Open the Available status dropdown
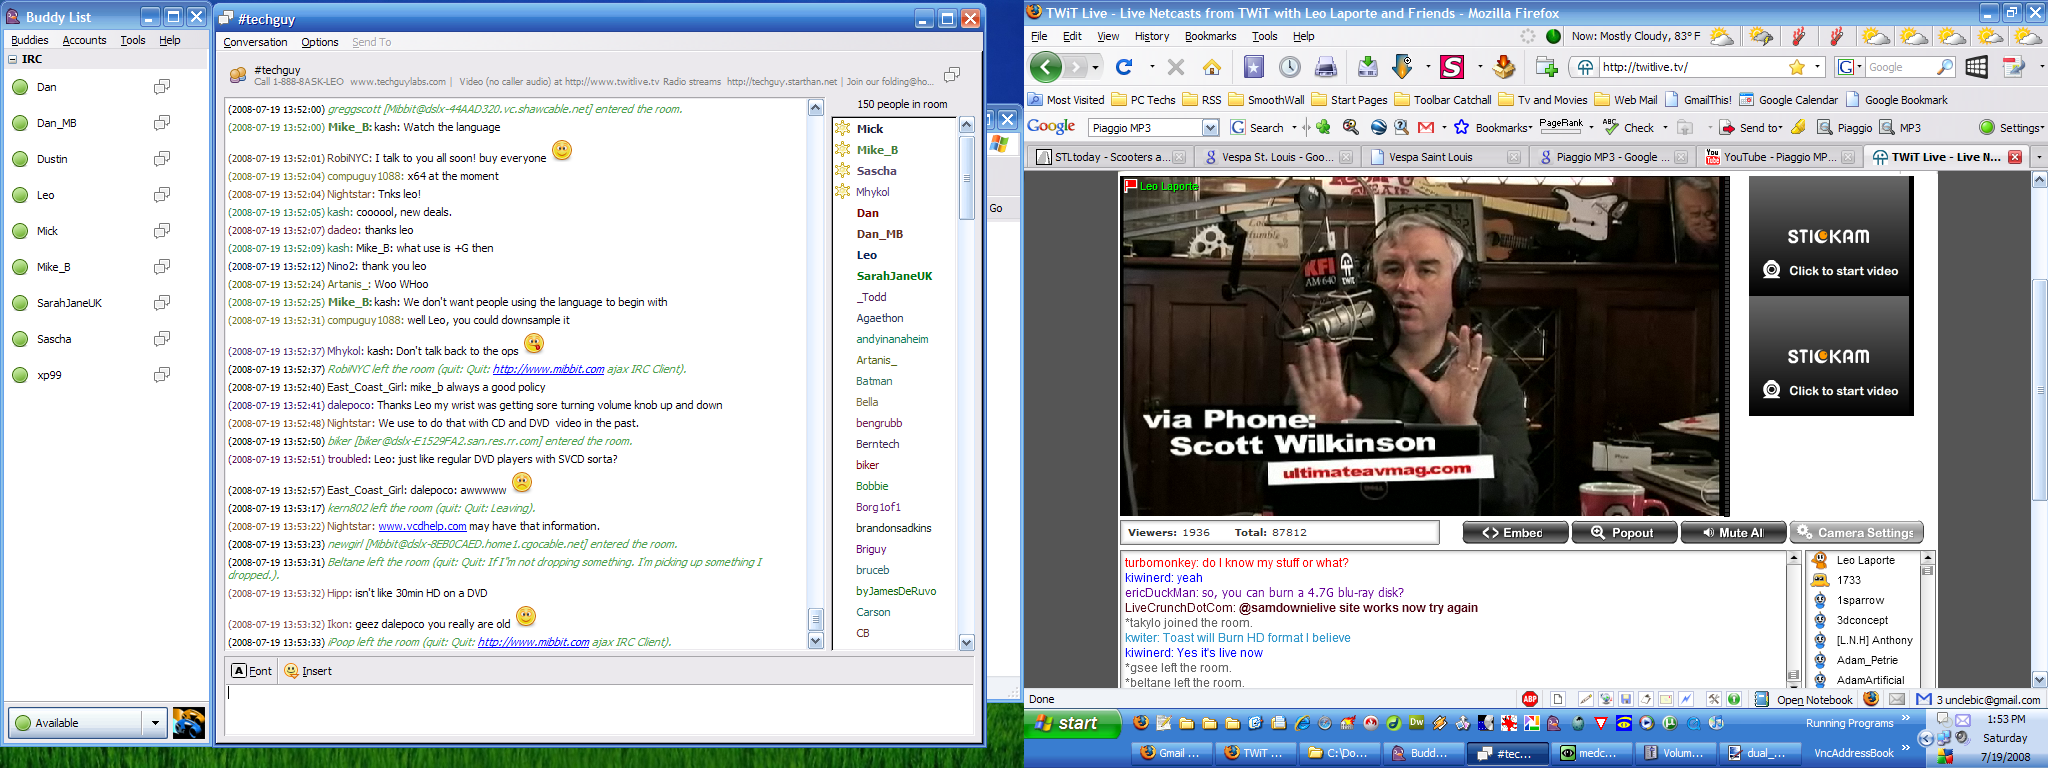Image resolution: width=2048 pixels, height=768 pixels. click(x=155, y=722)
